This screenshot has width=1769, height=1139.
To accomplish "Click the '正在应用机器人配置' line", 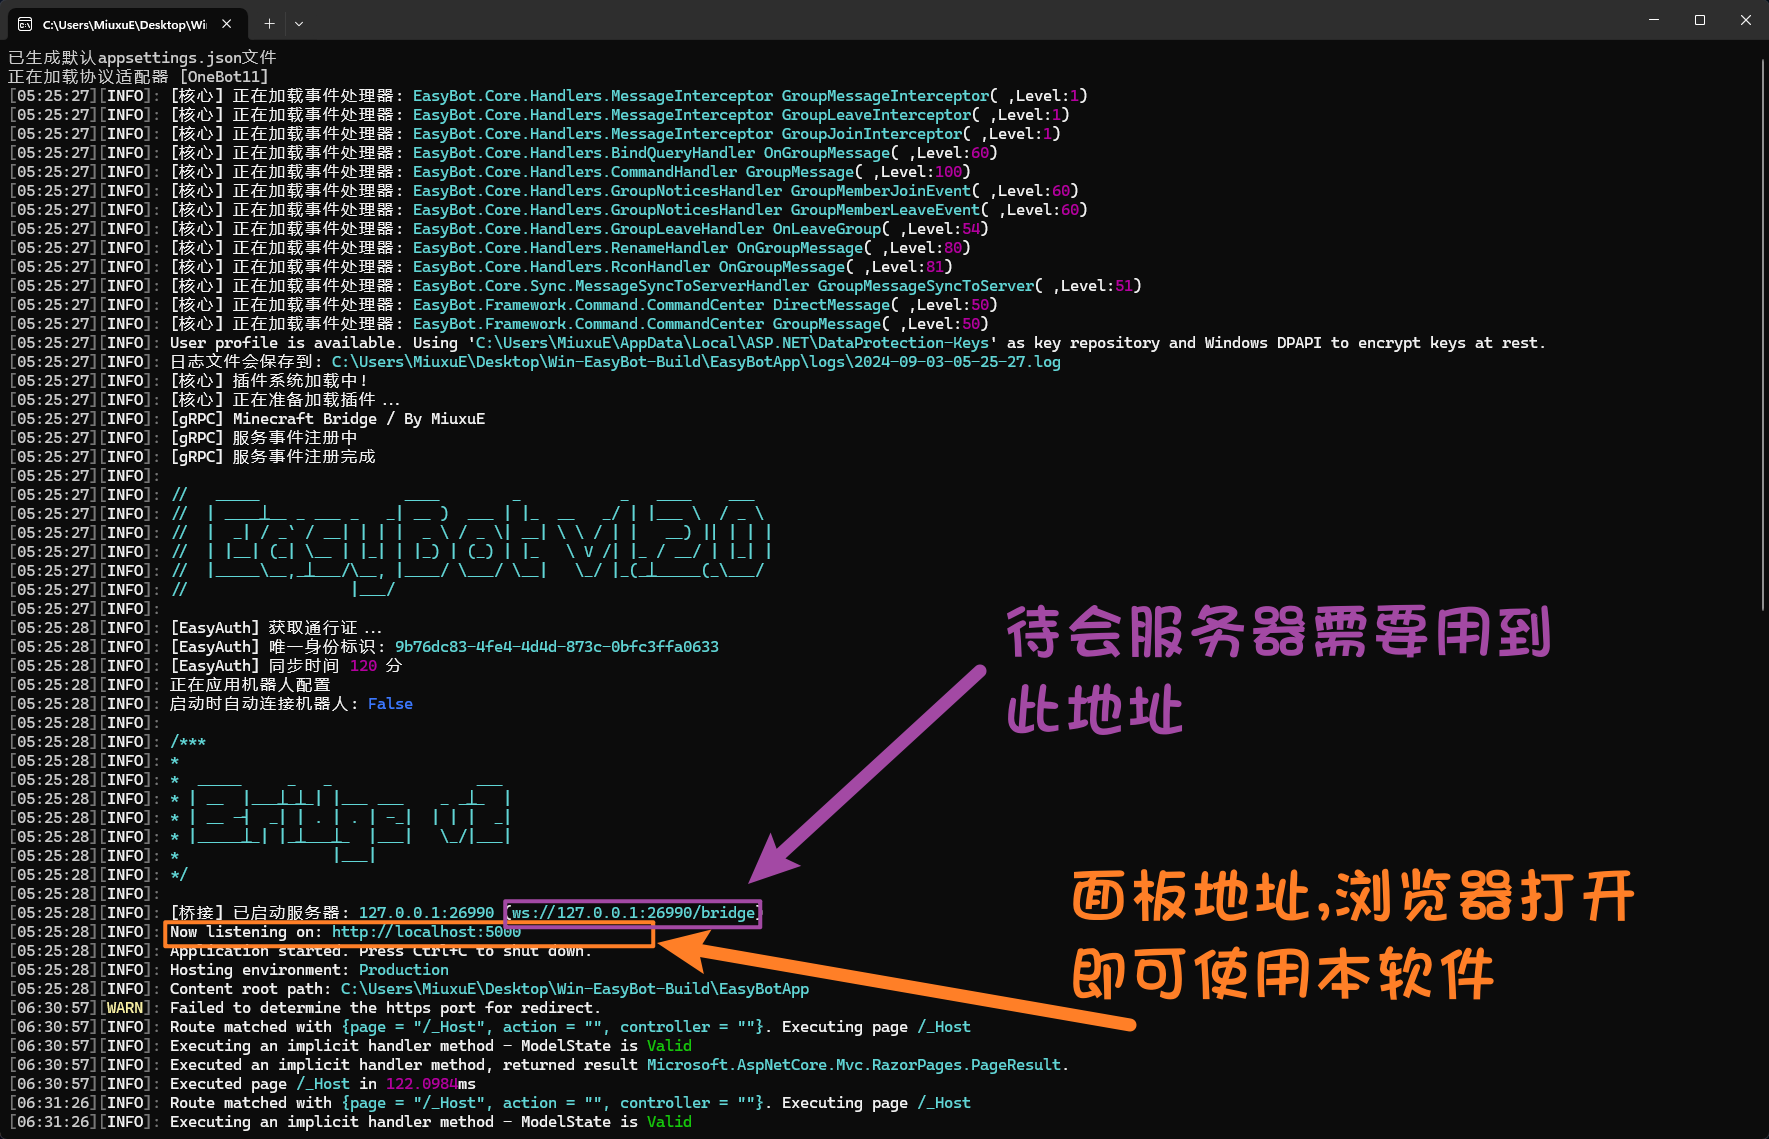I will point(250,685).
